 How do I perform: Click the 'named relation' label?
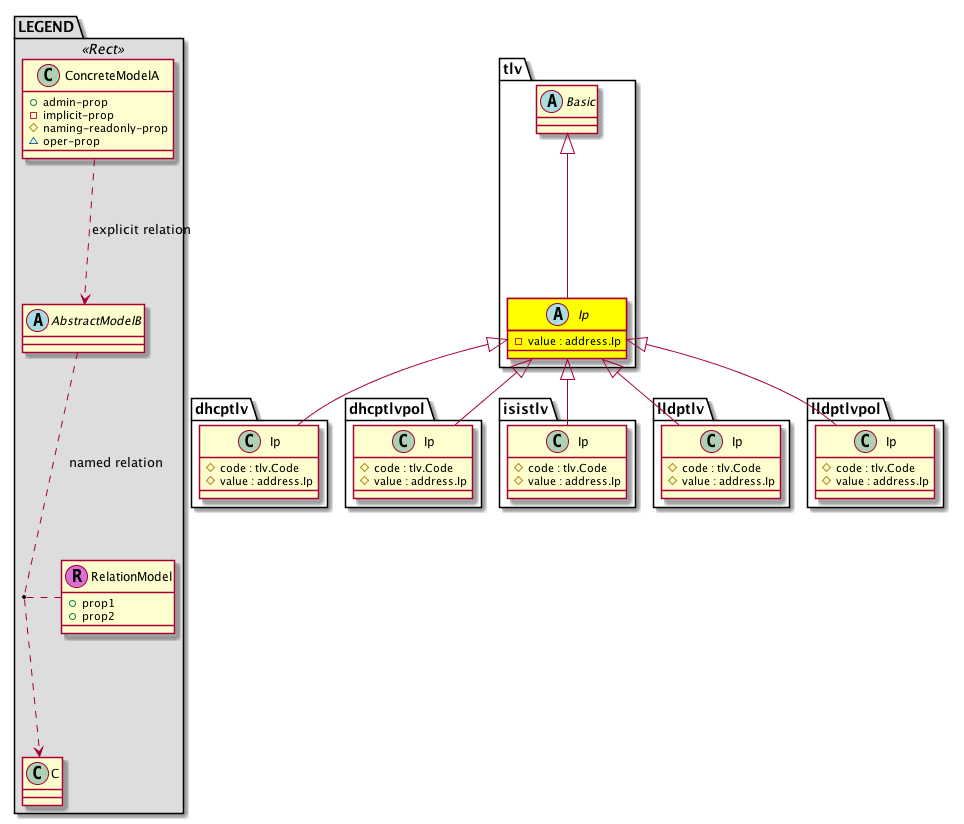(x=115, y=463)
